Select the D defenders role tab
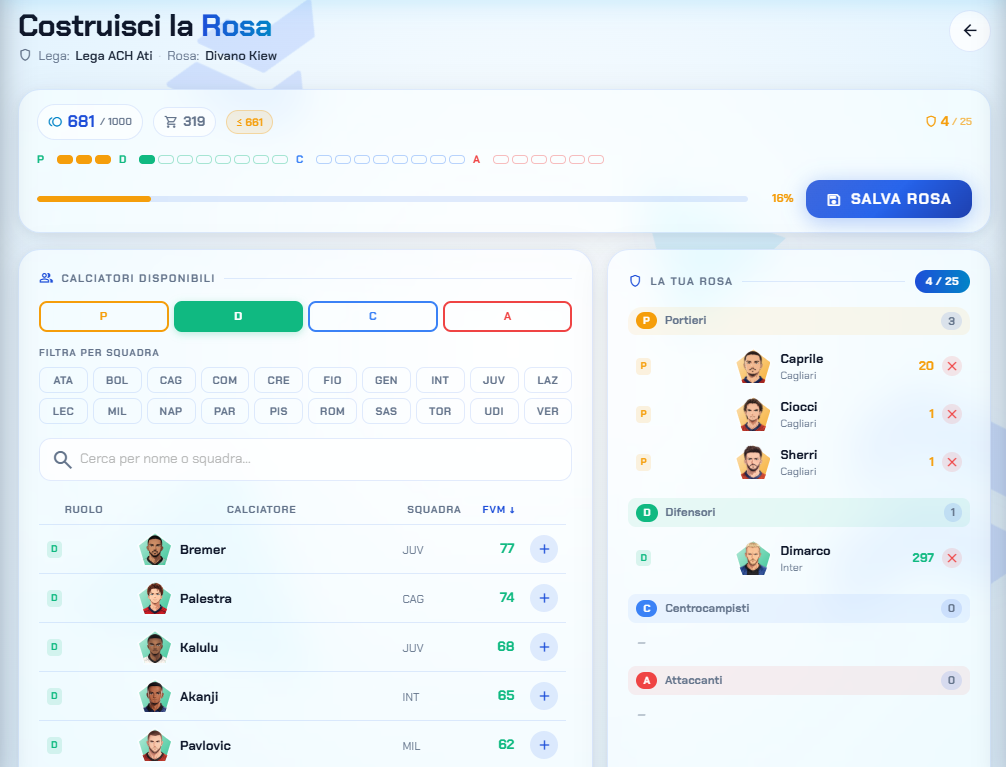The height and width of the screenshot is (767, 1006). 238,316
